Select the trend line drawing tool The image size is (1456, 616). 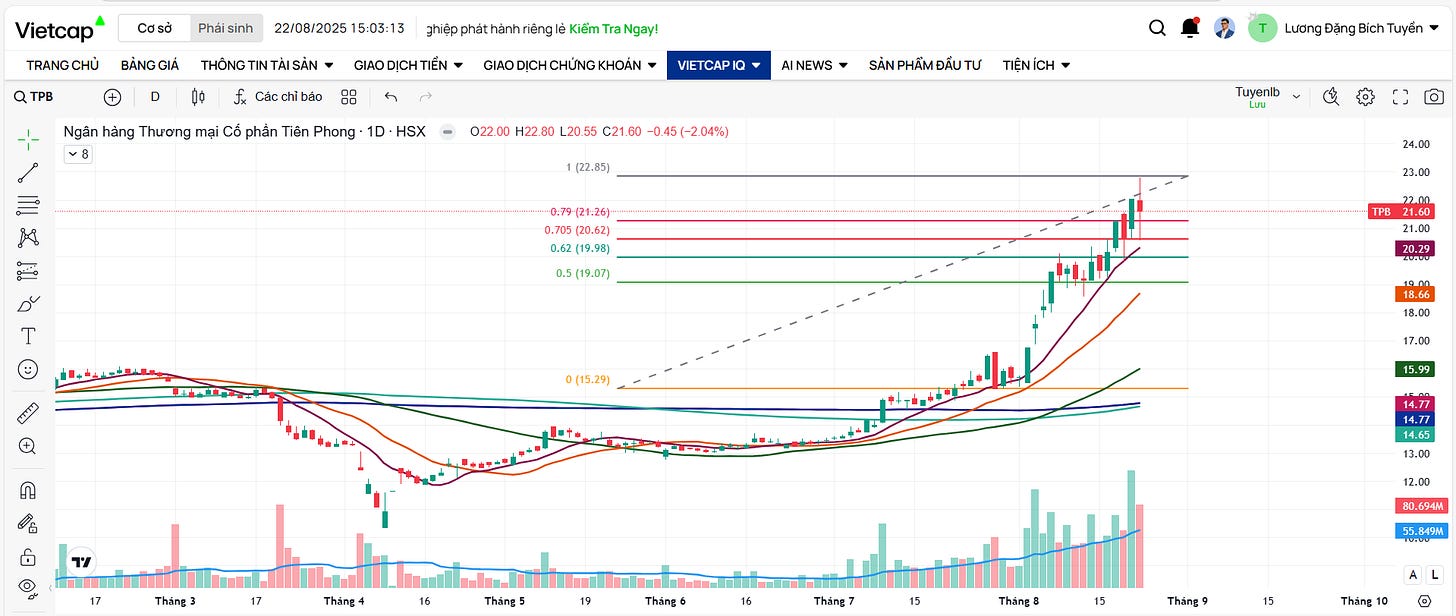28,172
